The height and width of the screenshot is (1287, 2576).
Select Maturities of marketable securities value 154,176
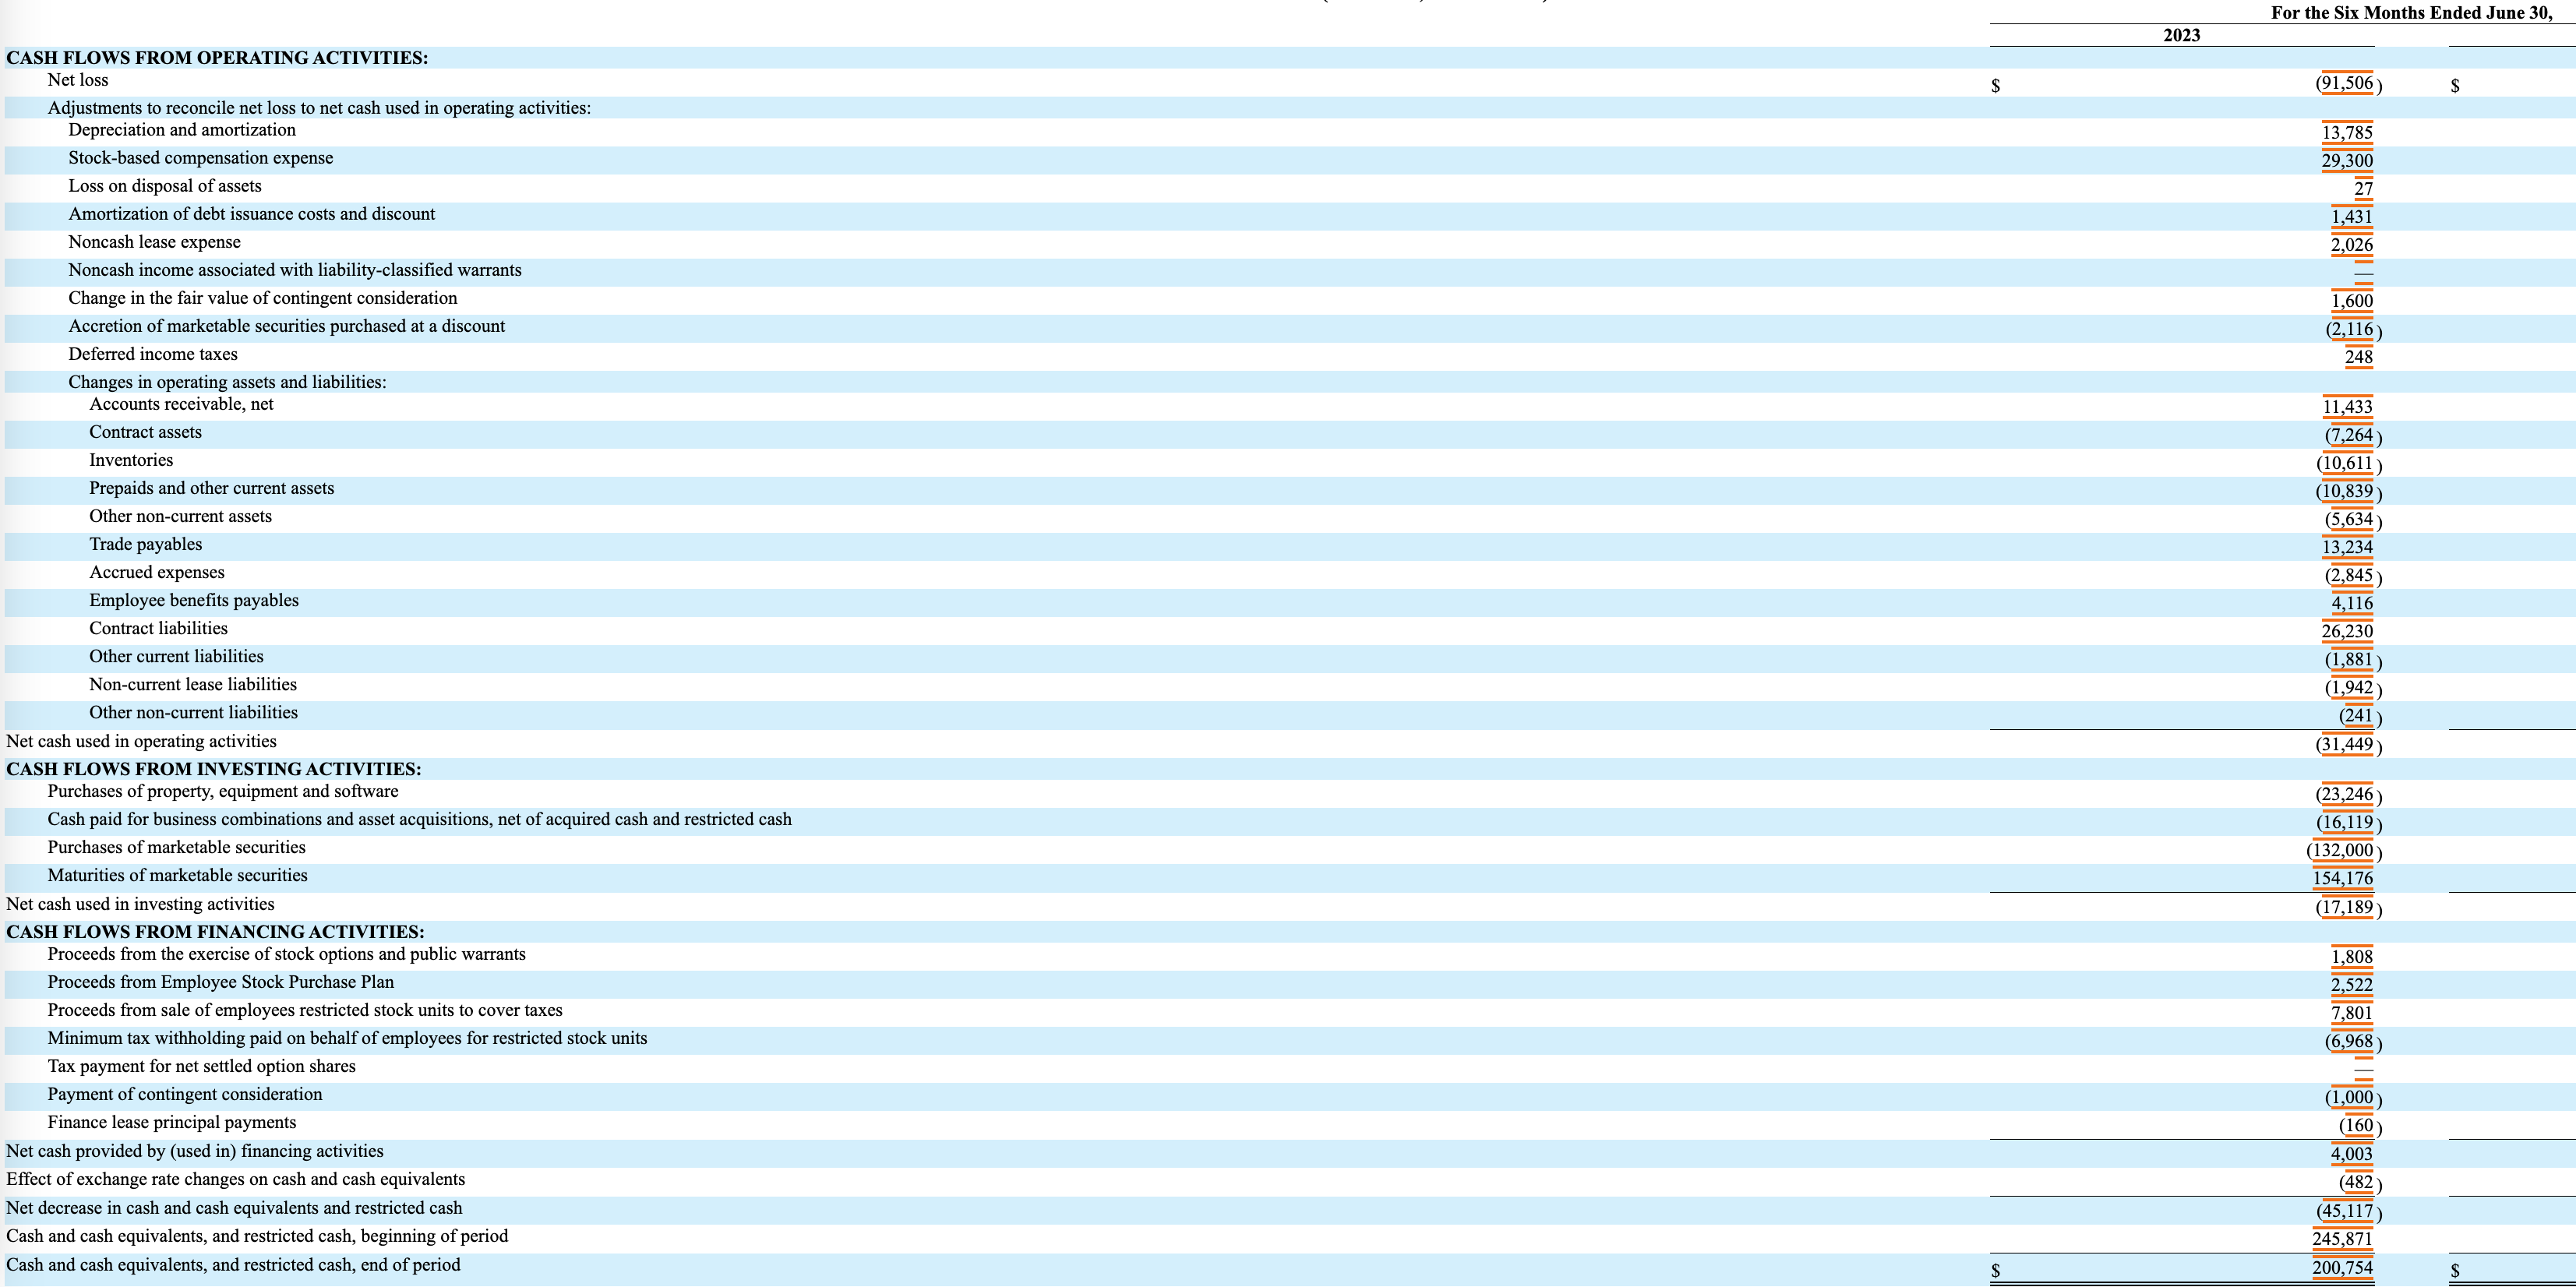point(2342,878)
